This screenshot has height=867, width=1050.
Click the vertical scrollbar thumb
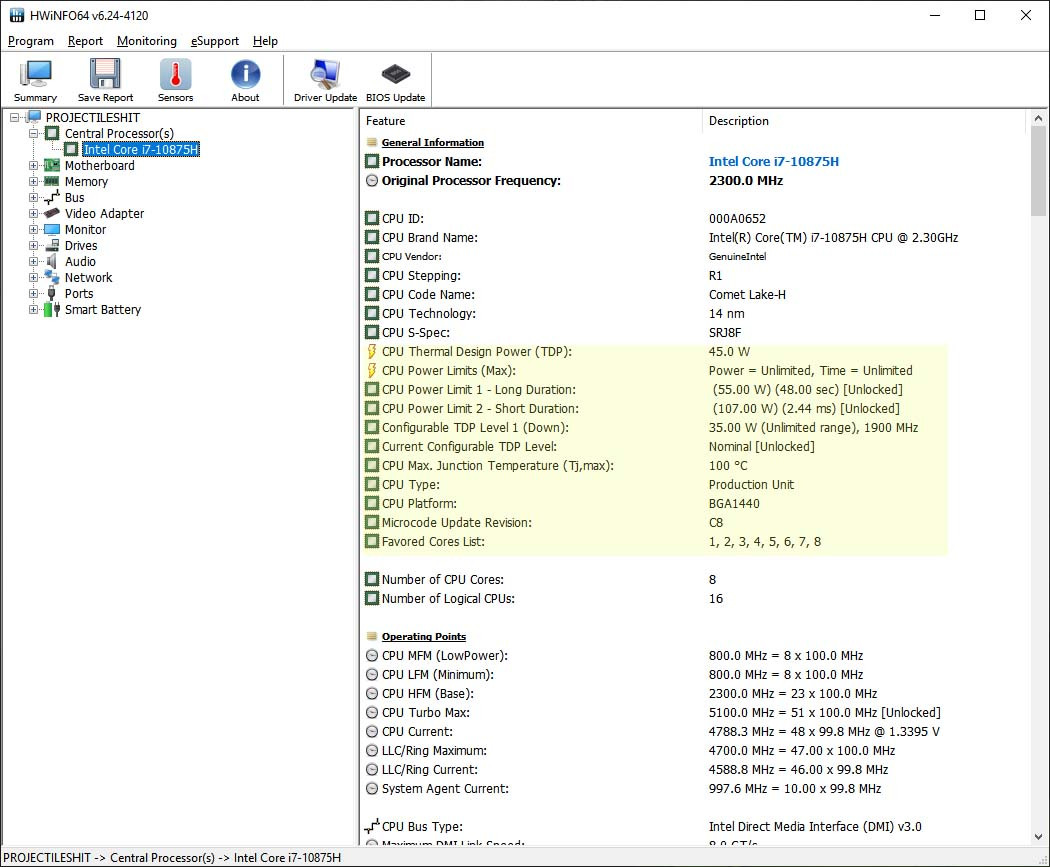tap(1038, 171)
